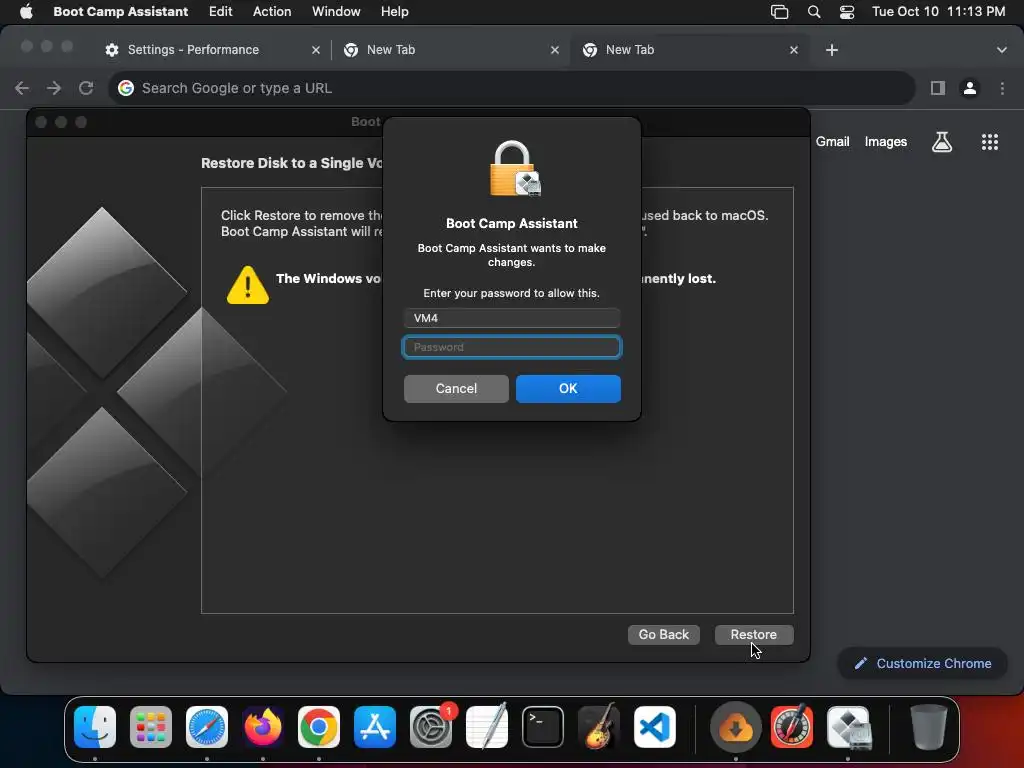
Task: Open Terminal from the Dock
Action: 543,727
